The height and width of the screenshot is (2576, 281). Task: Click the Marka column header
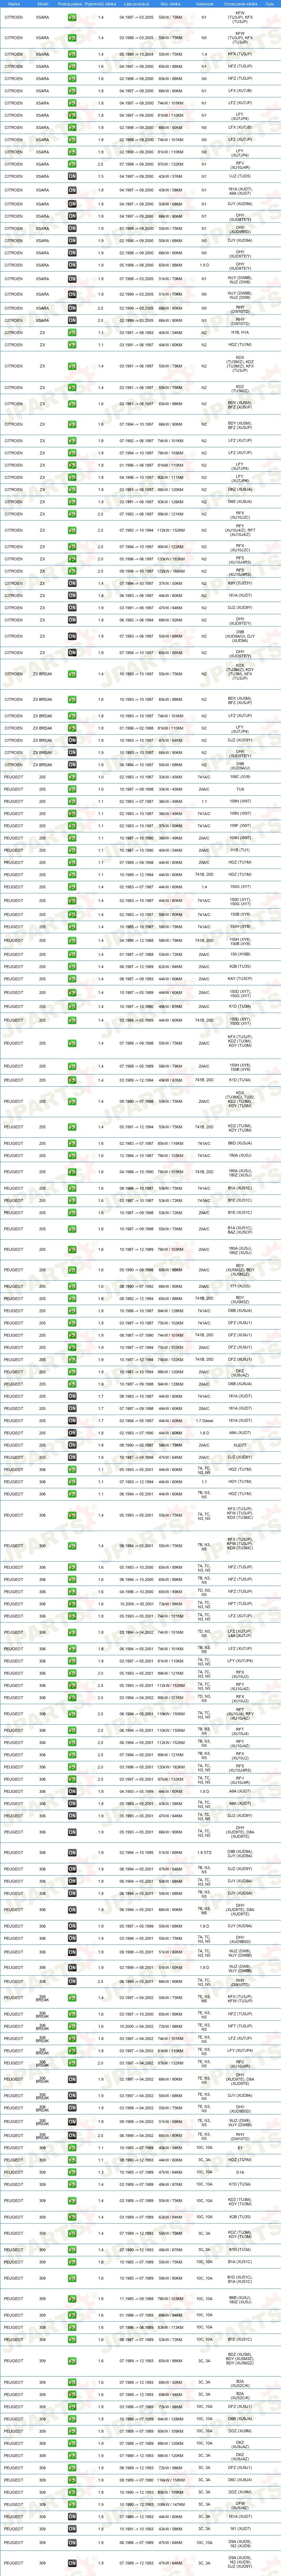14,4
